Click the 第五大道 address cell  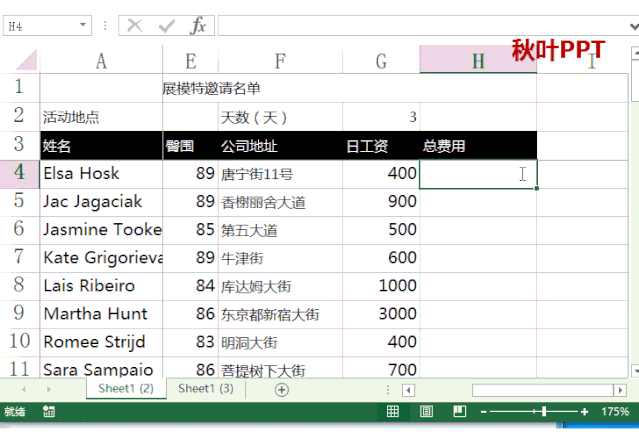coord(280,230)
